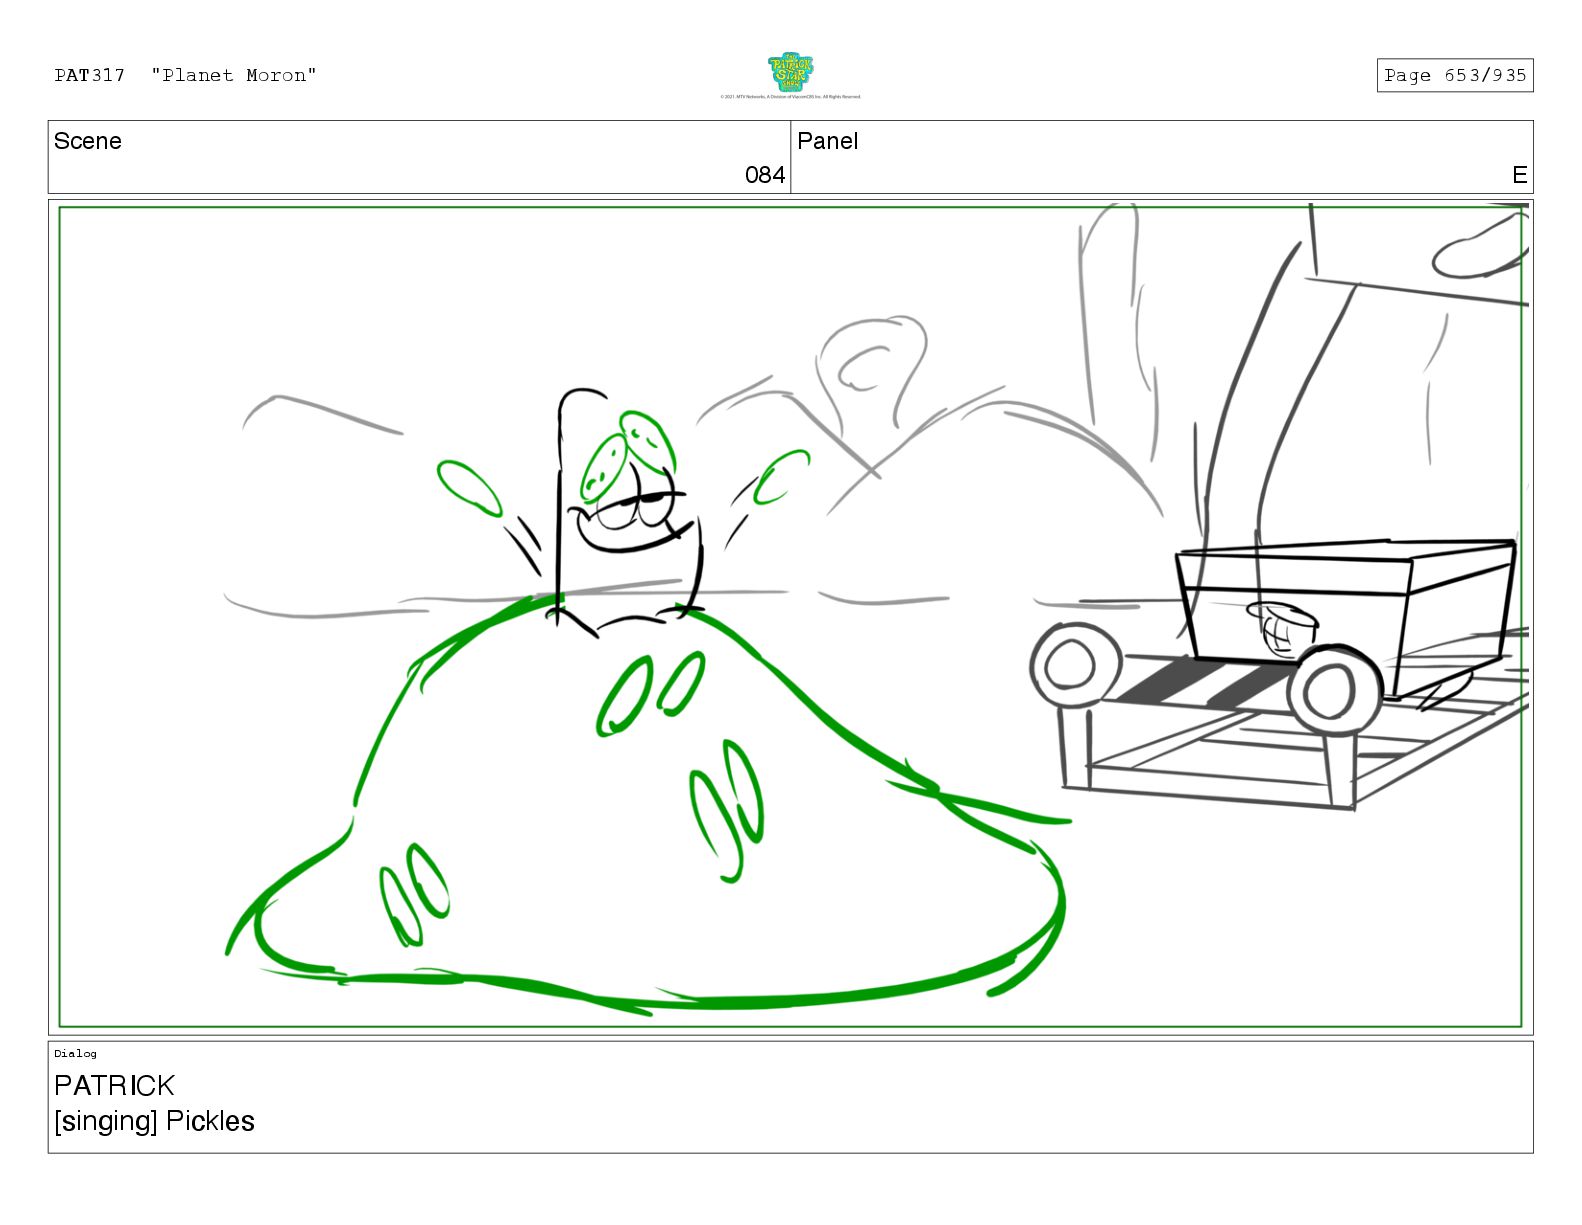Select panel letter 'E'

pos(1520,175)
